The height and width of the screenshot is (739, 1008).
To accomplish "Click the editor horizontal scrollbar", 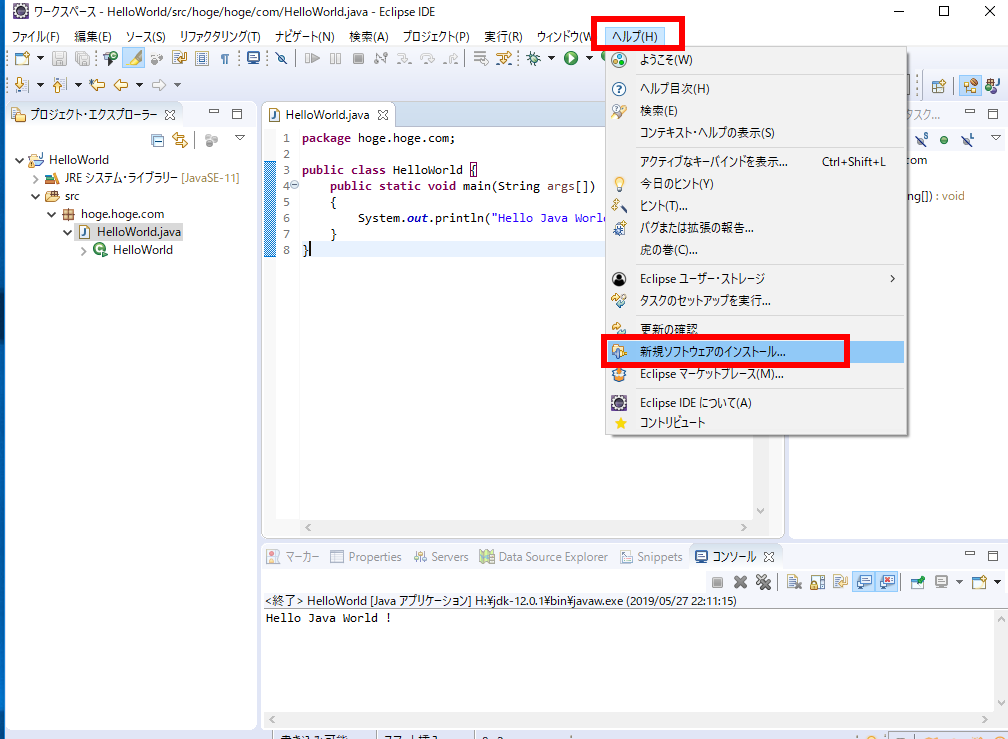I will (x=526, y=528).
